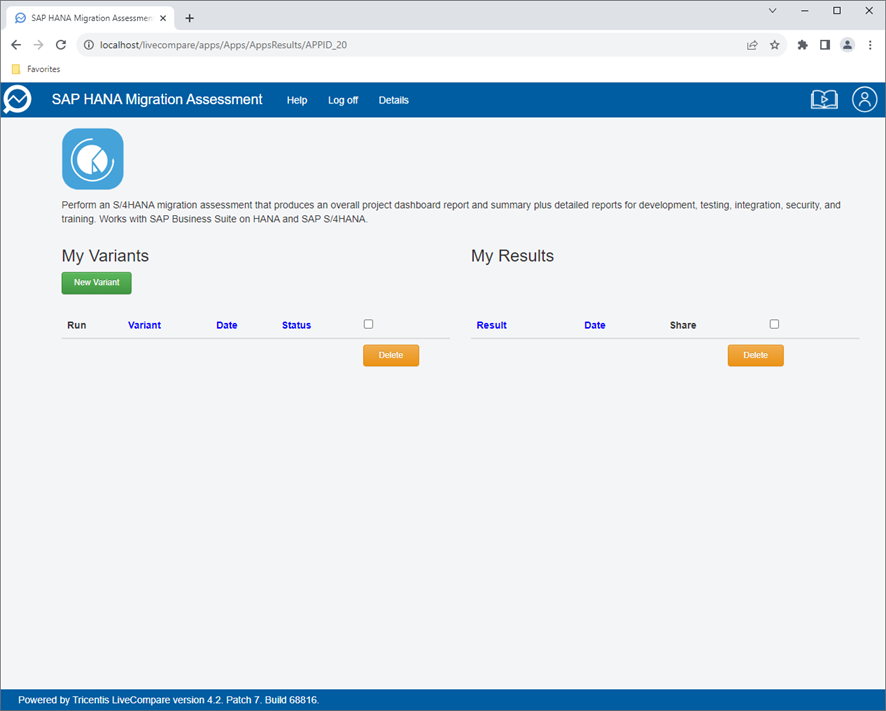Open the Details menu item
The width and height of the screenshot is (886, 711).
pos(393,100)
